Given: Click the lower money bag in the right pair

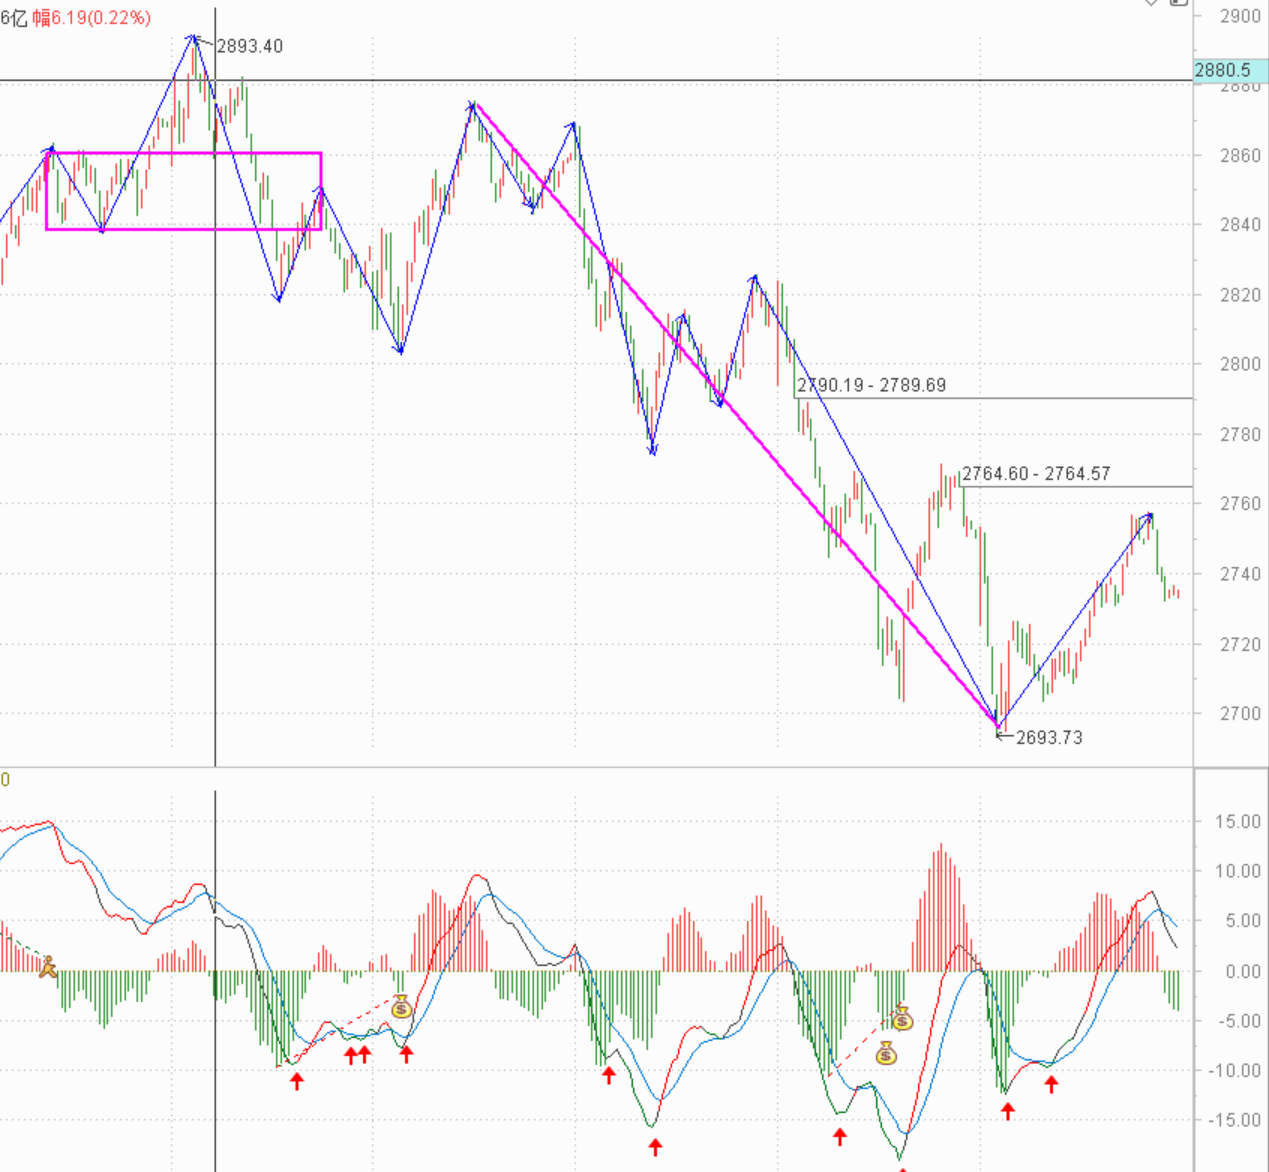Looking at the screenshot, I should tap(886, 1052).
